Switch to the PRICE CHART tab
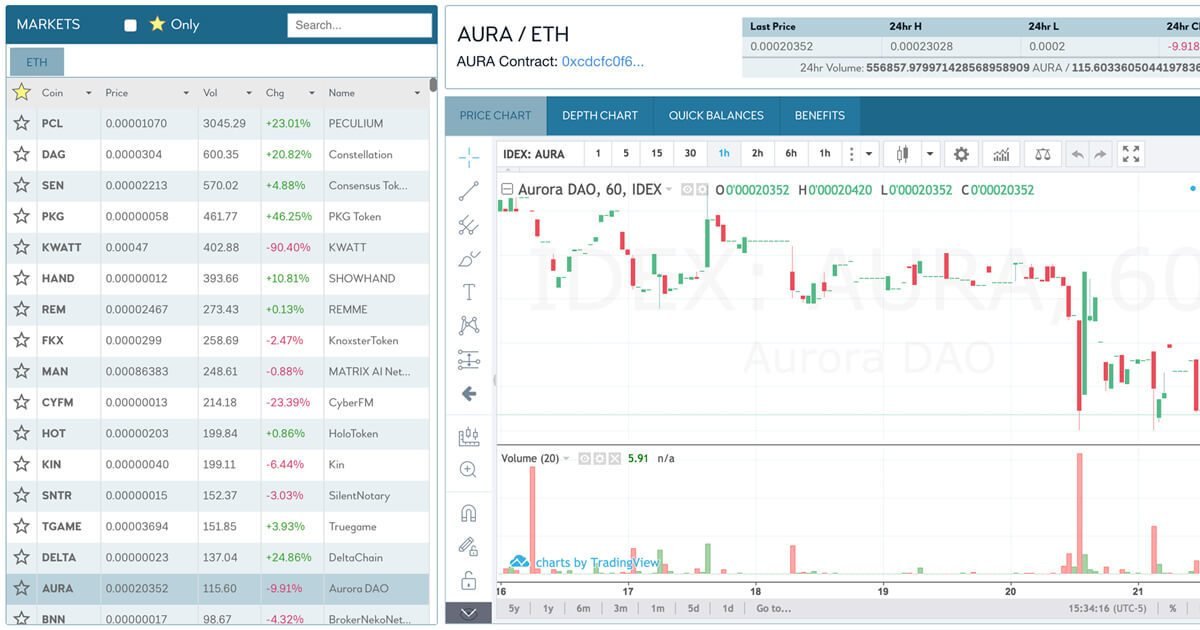 [496, 115]
